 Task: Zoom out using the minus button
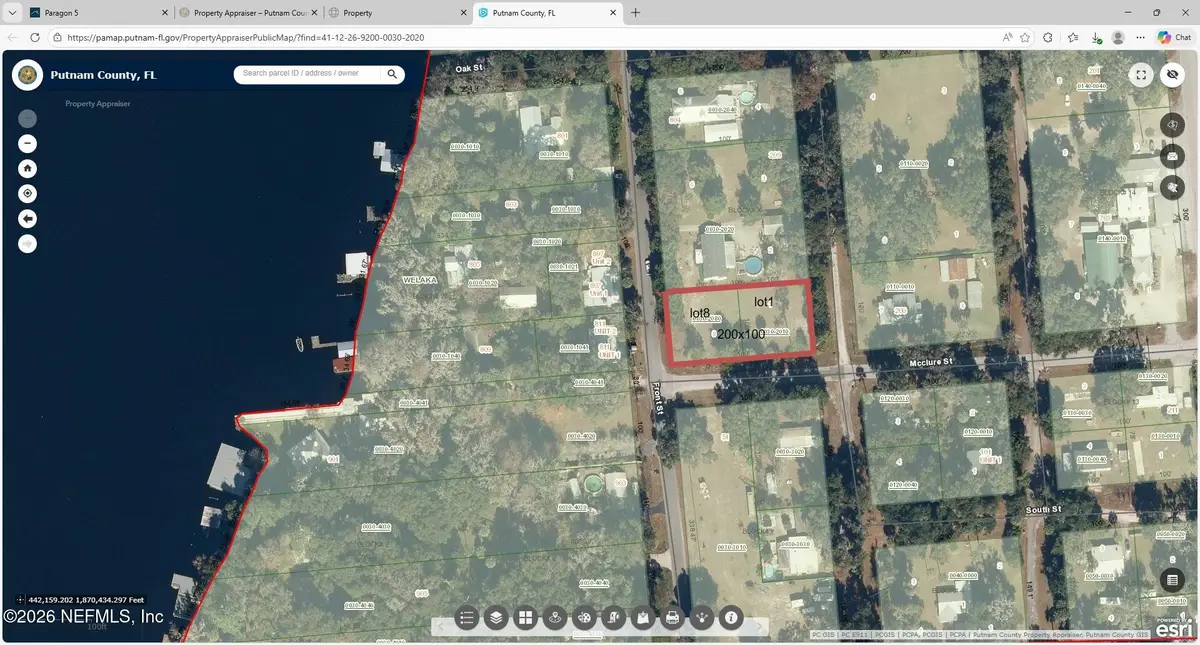pyautogui.click(x=27, y=143)
